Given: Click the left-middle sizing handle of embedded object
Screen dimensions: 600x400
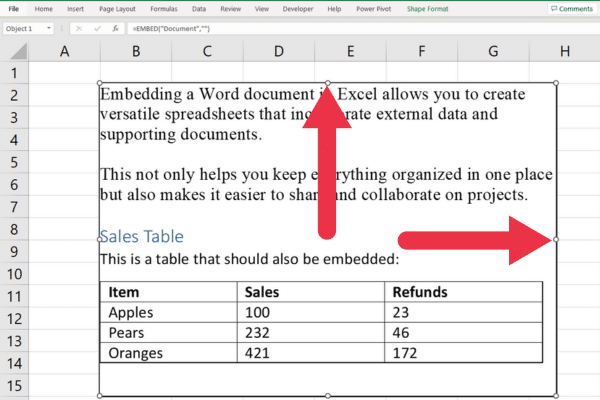Looking at the screenshot, I should click(x=99, y=239).
